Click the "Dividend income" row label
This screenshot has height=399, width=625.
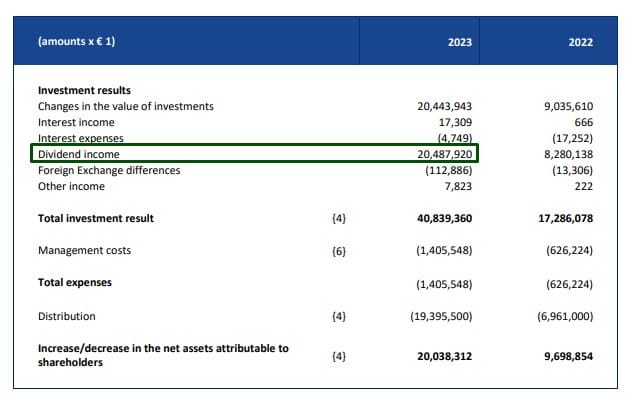pos(79,154)
